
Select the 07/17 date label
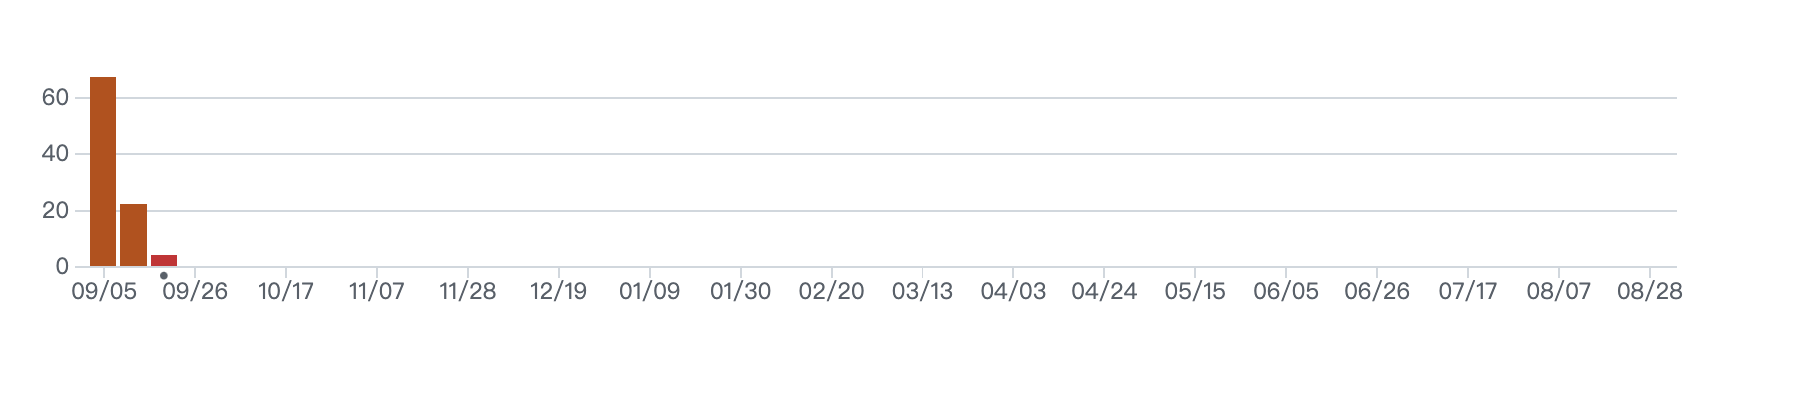click(x=1468, y=291)
